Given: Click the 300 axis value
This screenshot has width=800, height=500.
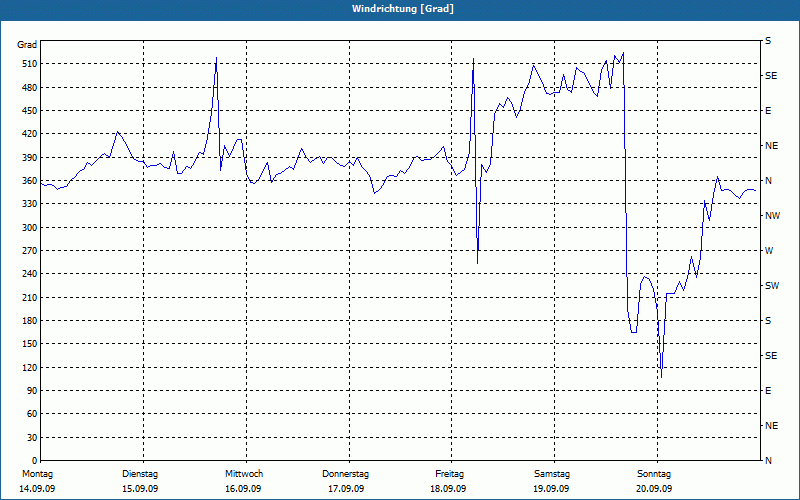Looking at the screenshot, I should [x=30, y=228].
